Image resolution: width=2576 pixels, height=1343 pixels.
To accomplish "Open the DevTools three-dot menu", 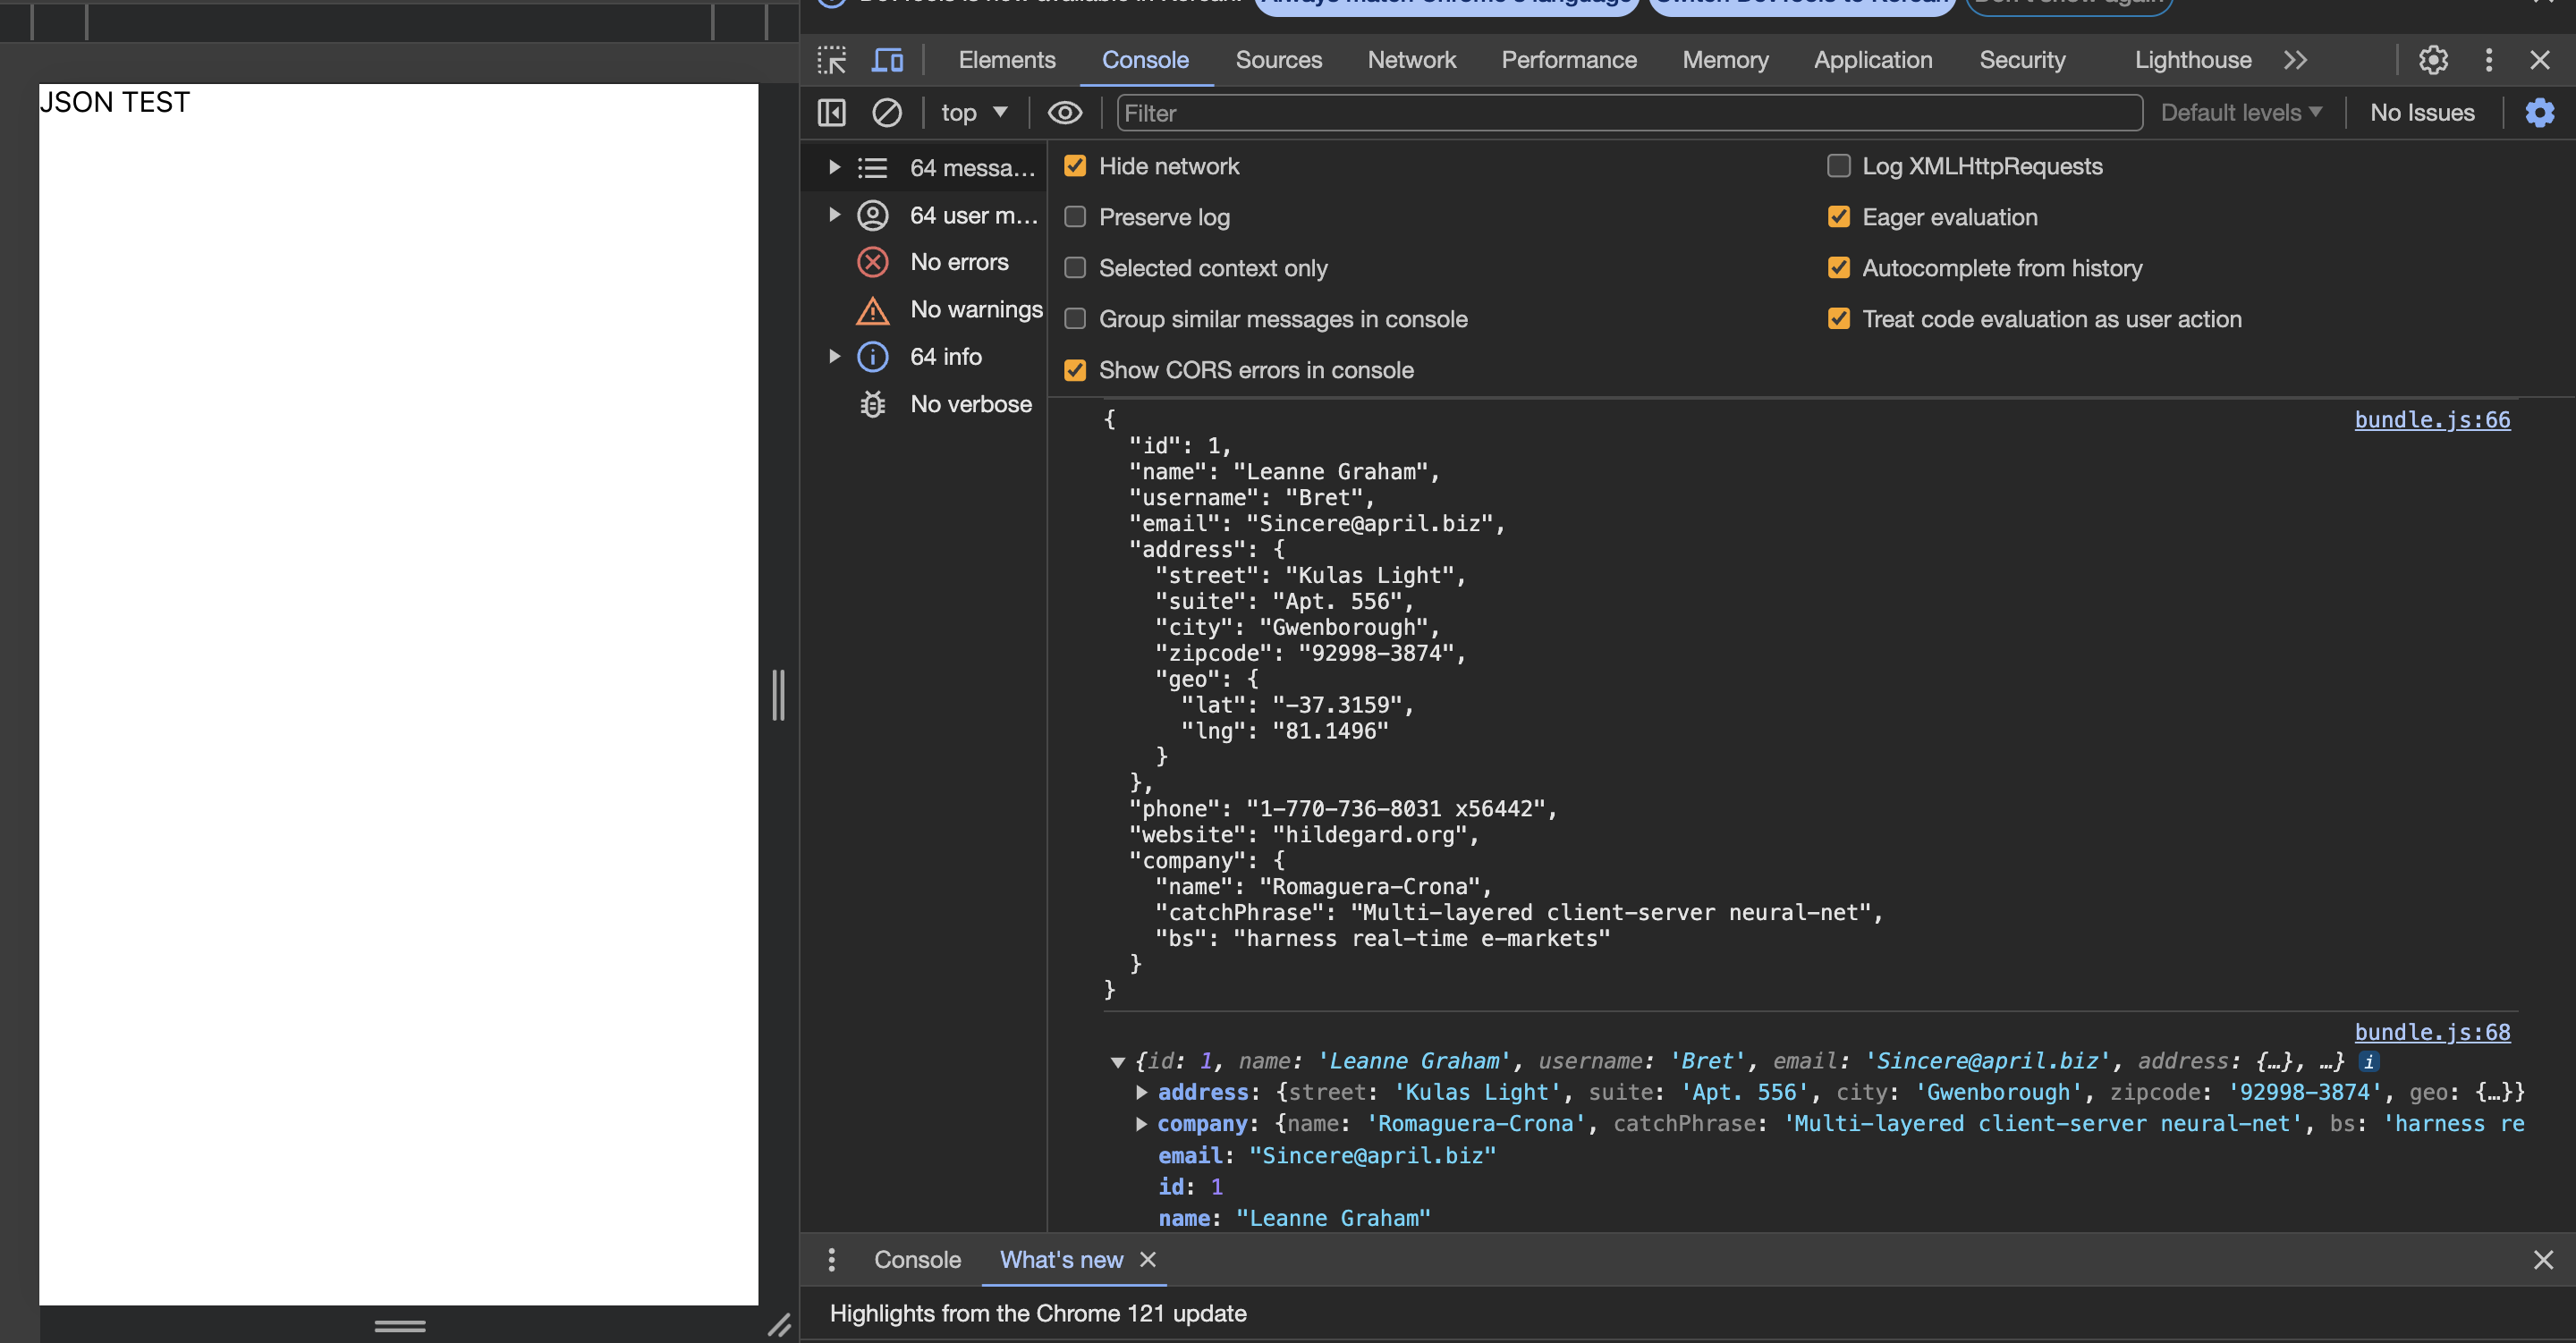I will (2488, 60).
